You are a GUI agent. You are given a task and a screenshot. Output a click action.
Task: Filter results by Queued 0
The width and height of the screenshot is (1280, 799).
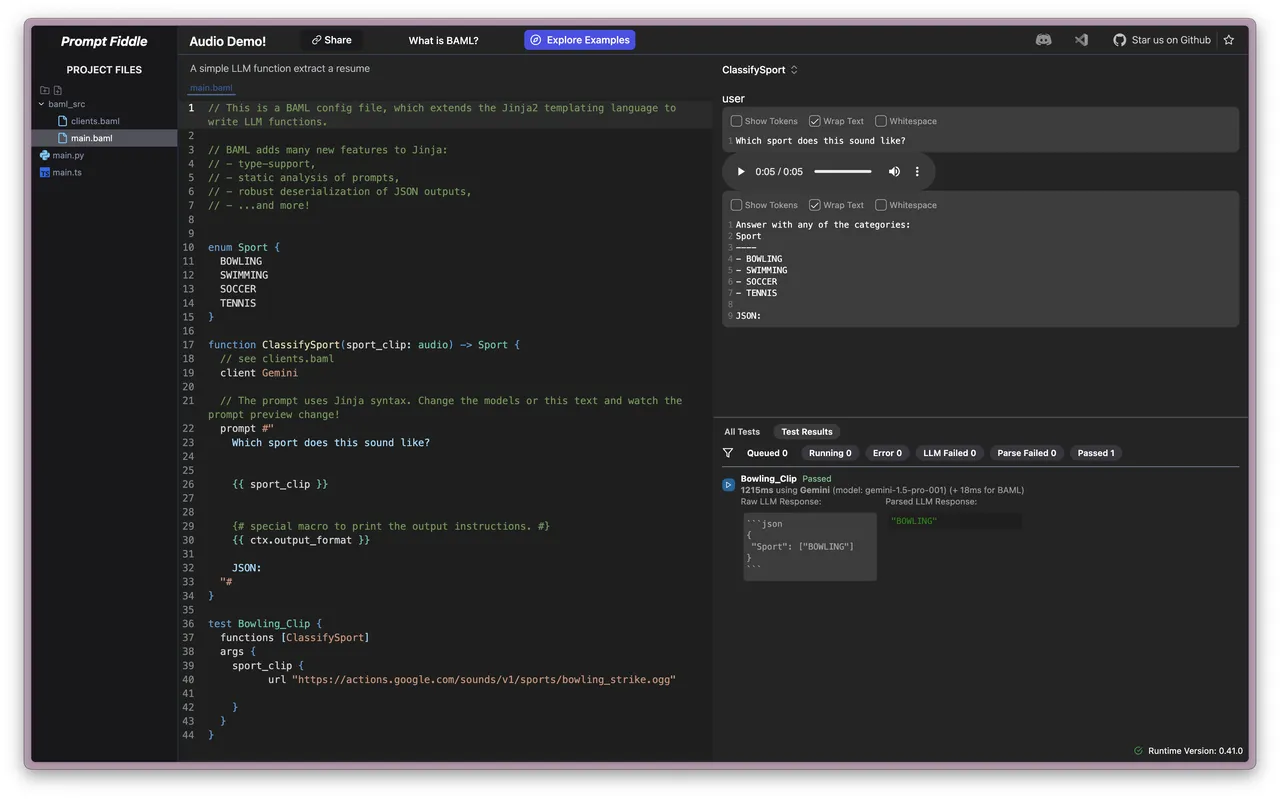click(x=767, y=453)
